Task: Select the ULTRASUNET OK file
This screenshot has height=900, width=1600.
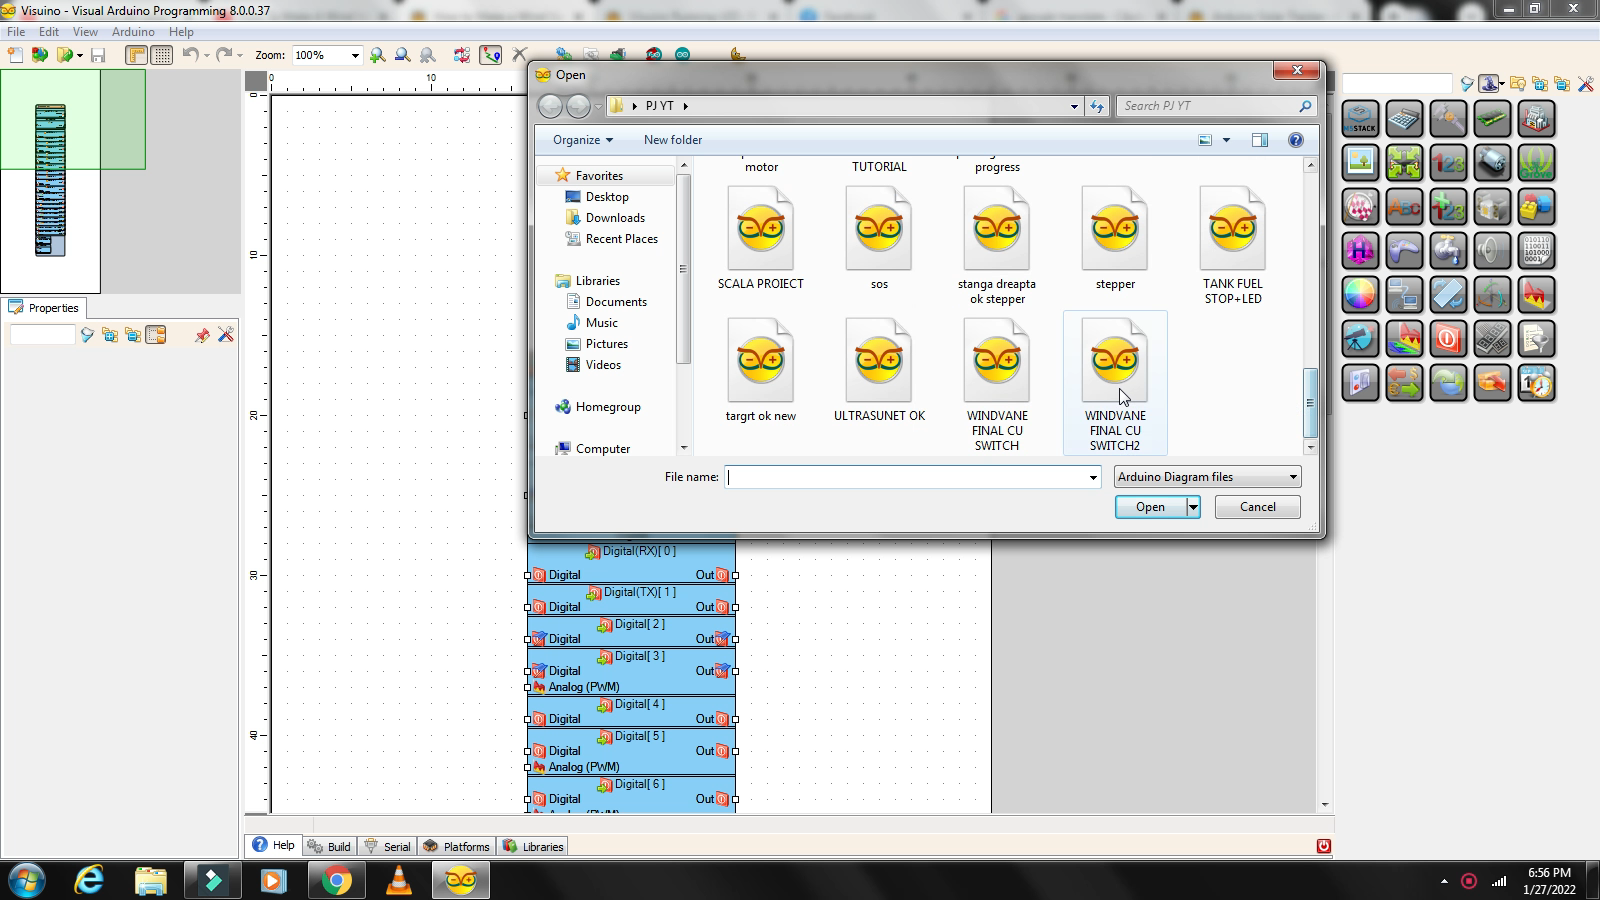Action: coord(879,372)
